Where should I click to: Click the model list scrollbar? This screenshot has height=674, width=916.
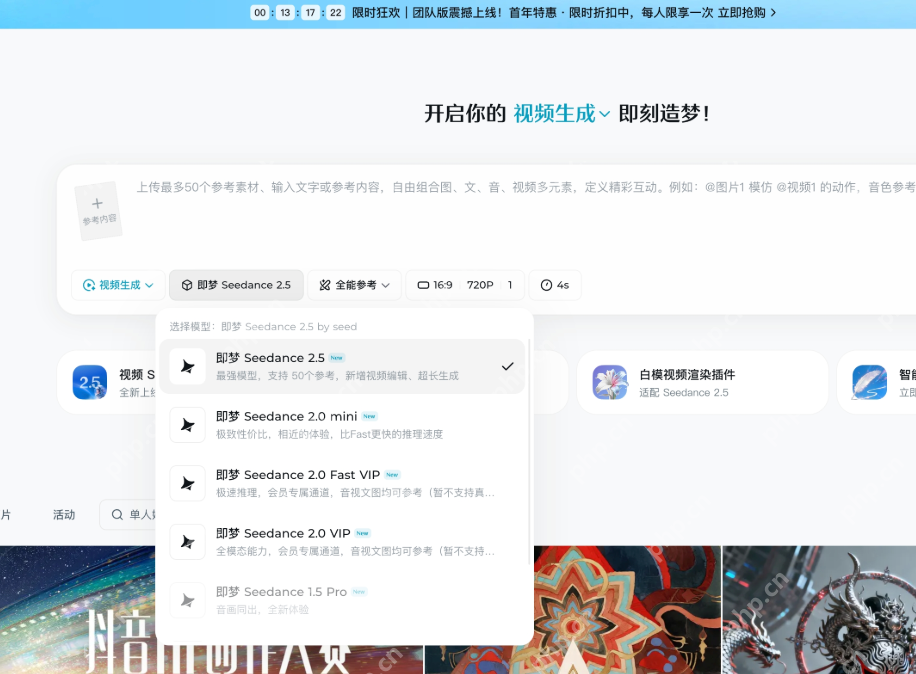click(x=530, y=451)
